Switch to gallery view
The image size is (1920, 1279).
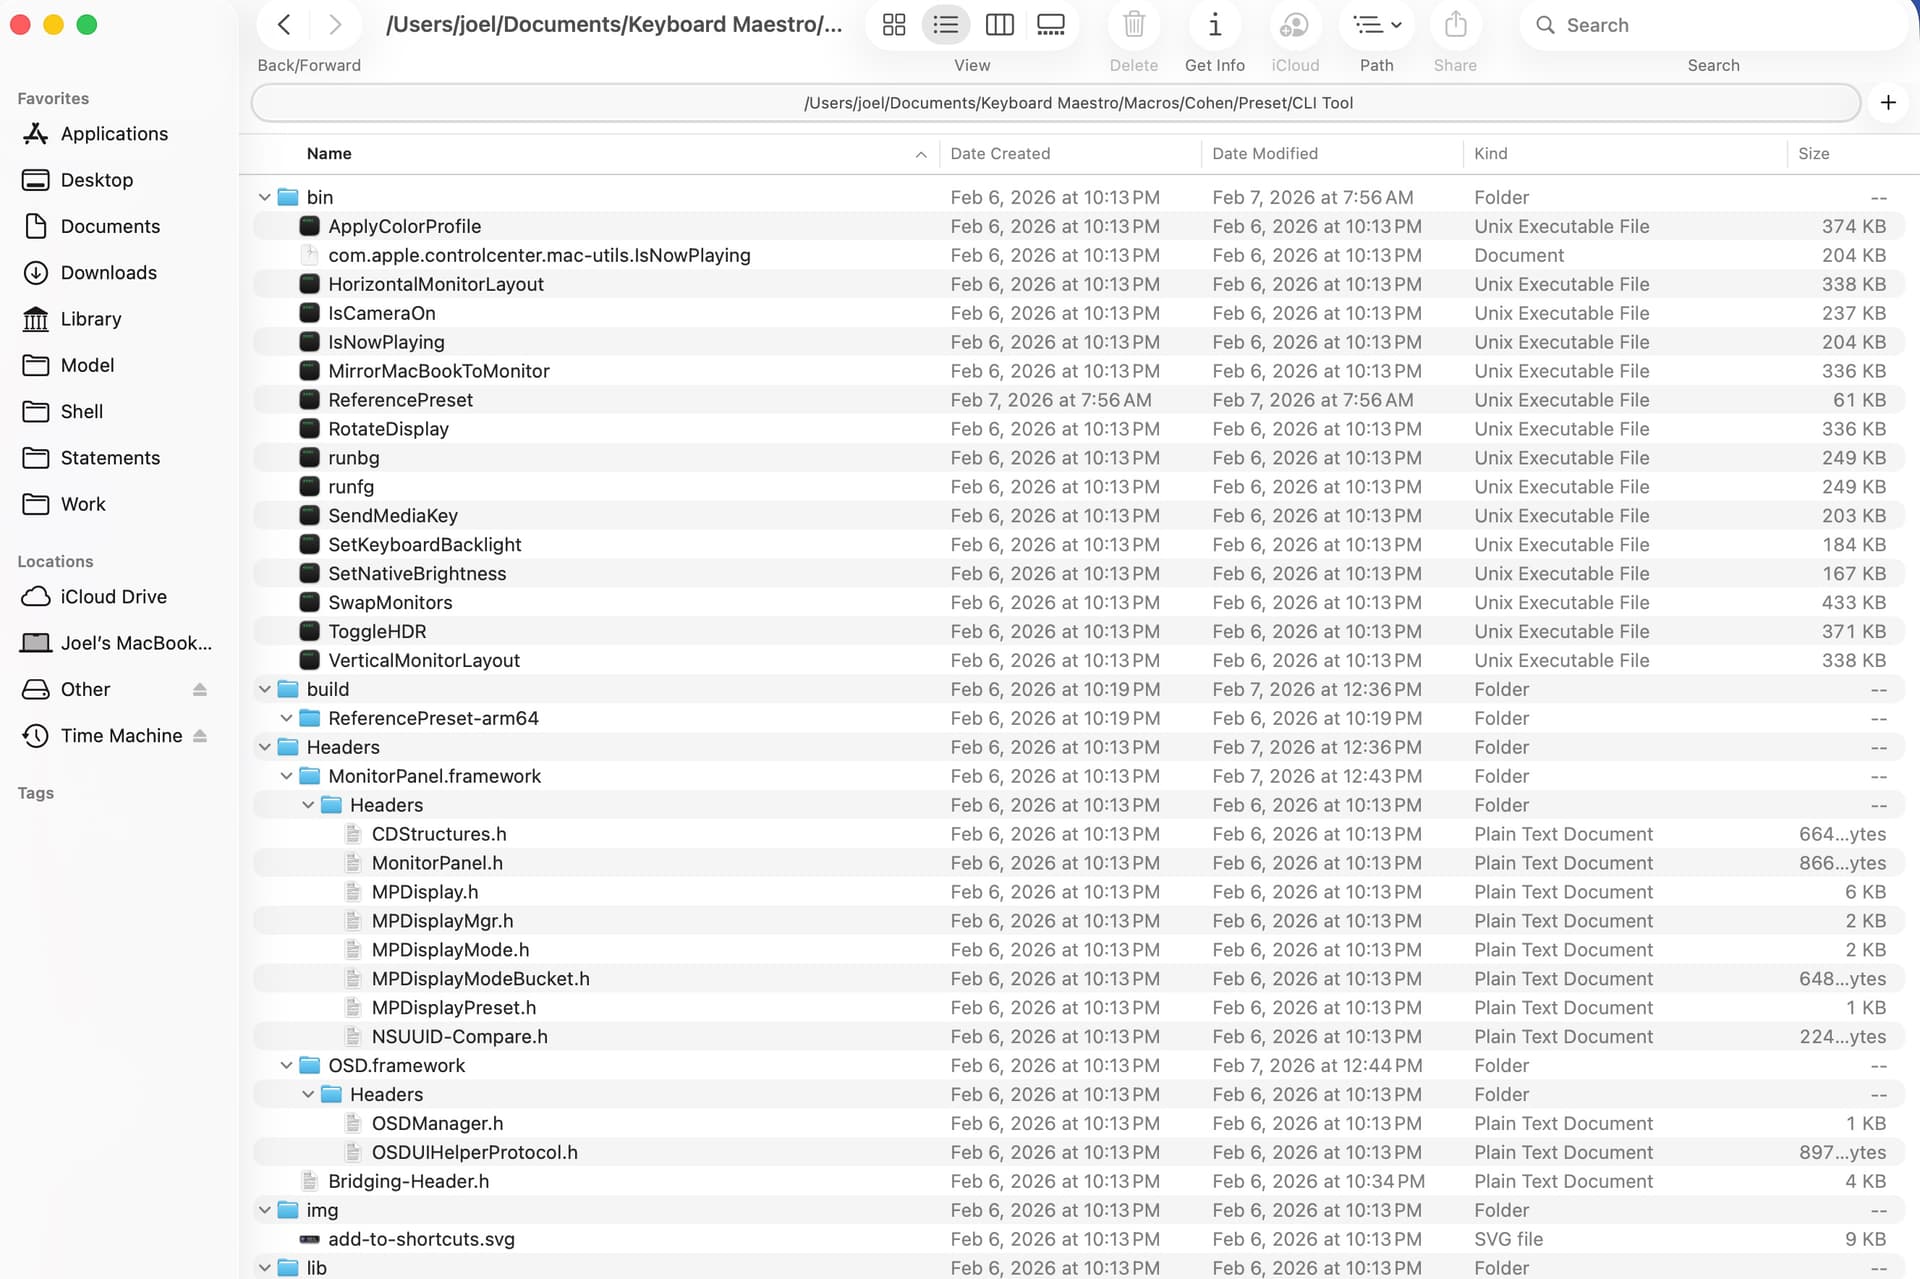pyautogui.click(x=1050, y=25)
